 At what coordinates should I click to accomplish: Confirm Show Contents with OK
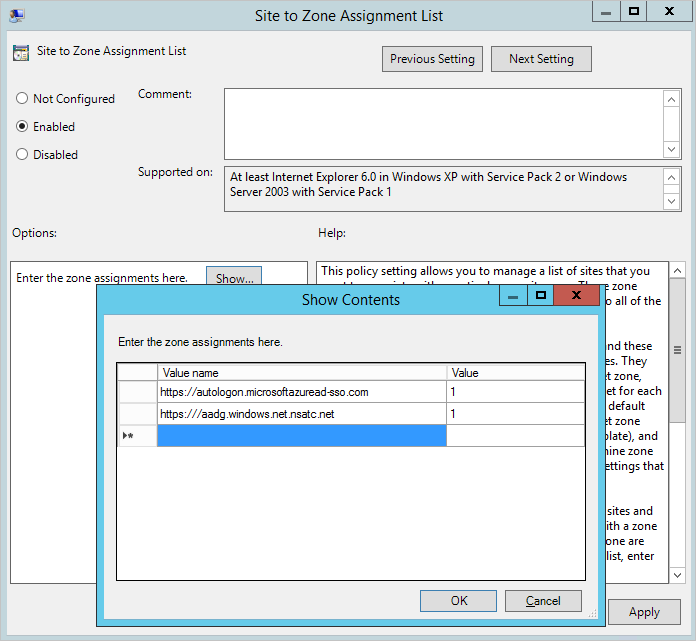(458, 601)
